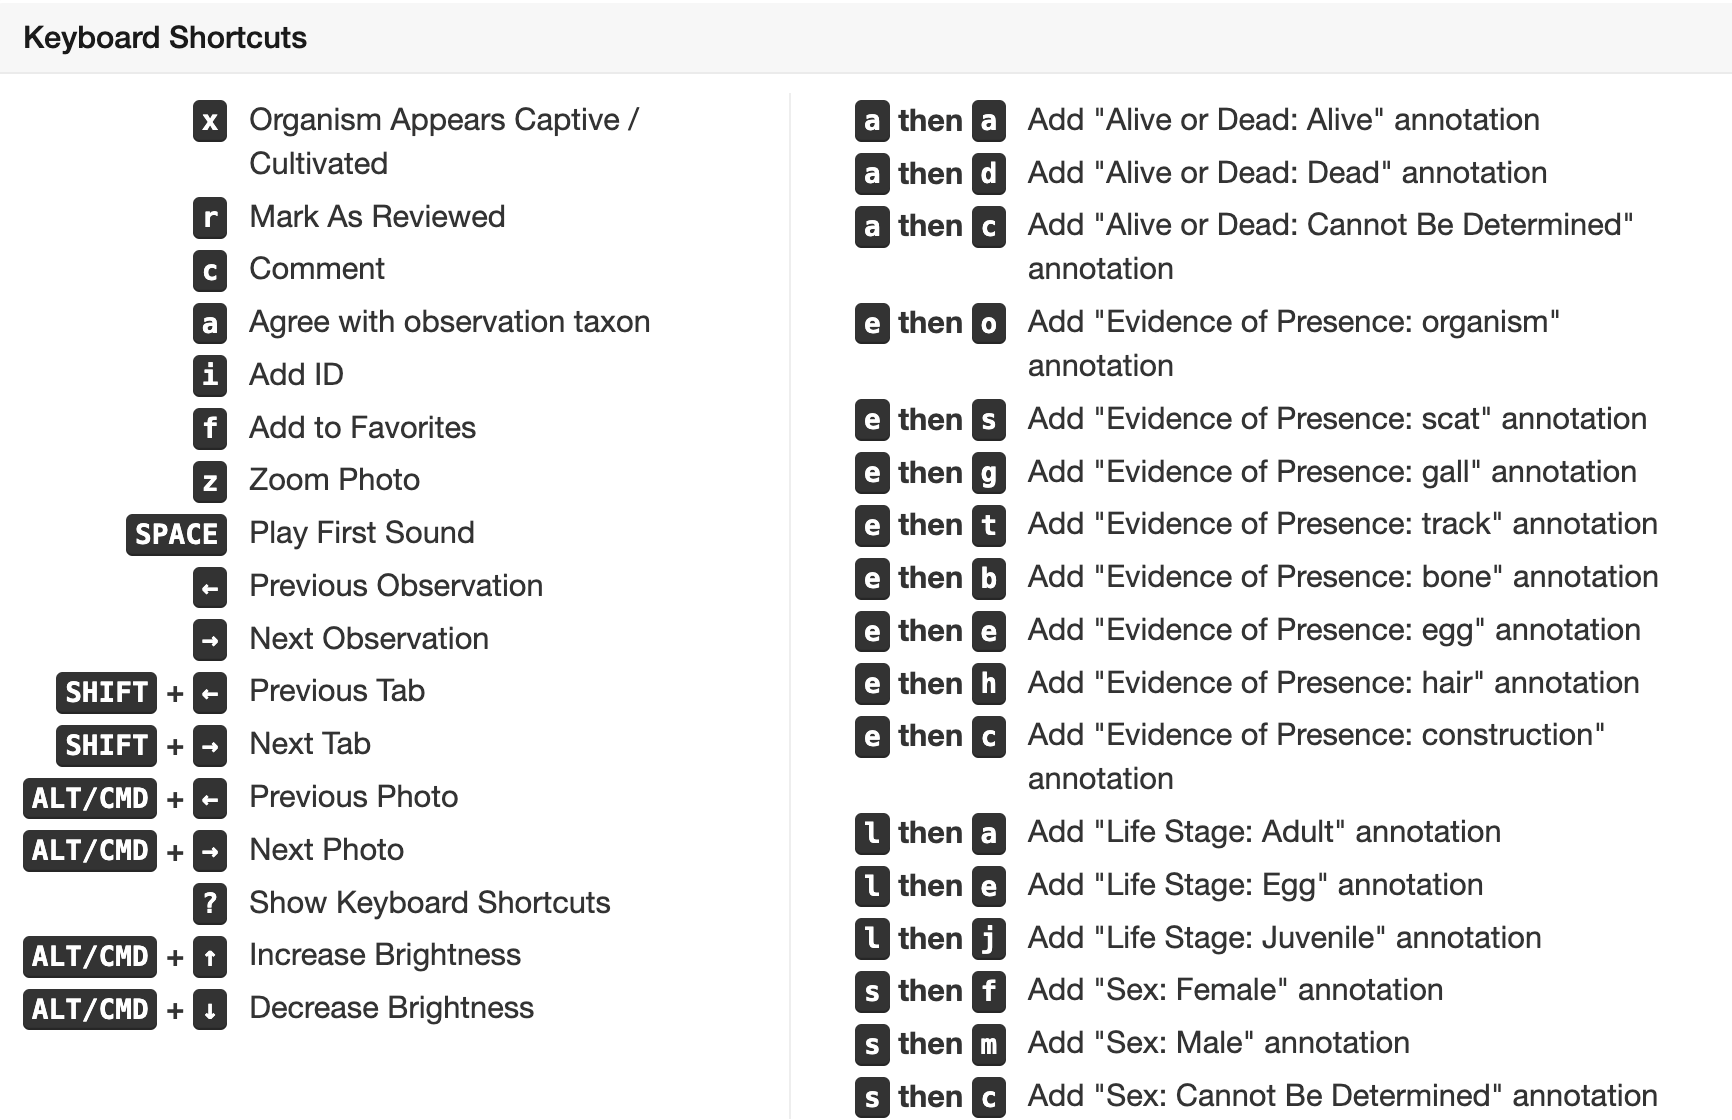Click the 'Add "Alive or Dead: Dead" annotation' text
The height and width of the screenshot is (1120, 1732).
point(1287,173)
